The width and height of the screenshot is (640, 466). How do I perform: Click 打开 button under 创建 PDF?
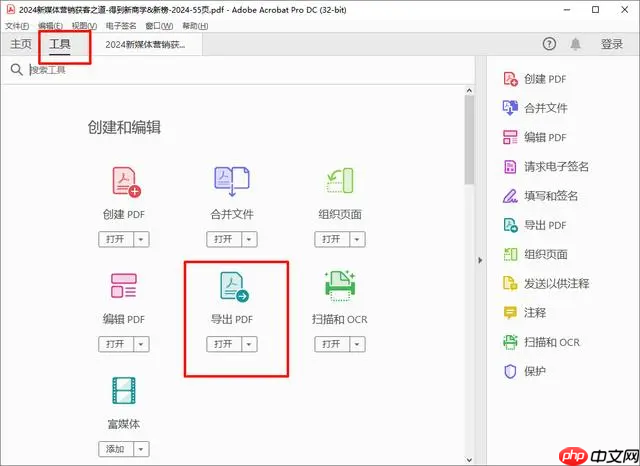116,240
